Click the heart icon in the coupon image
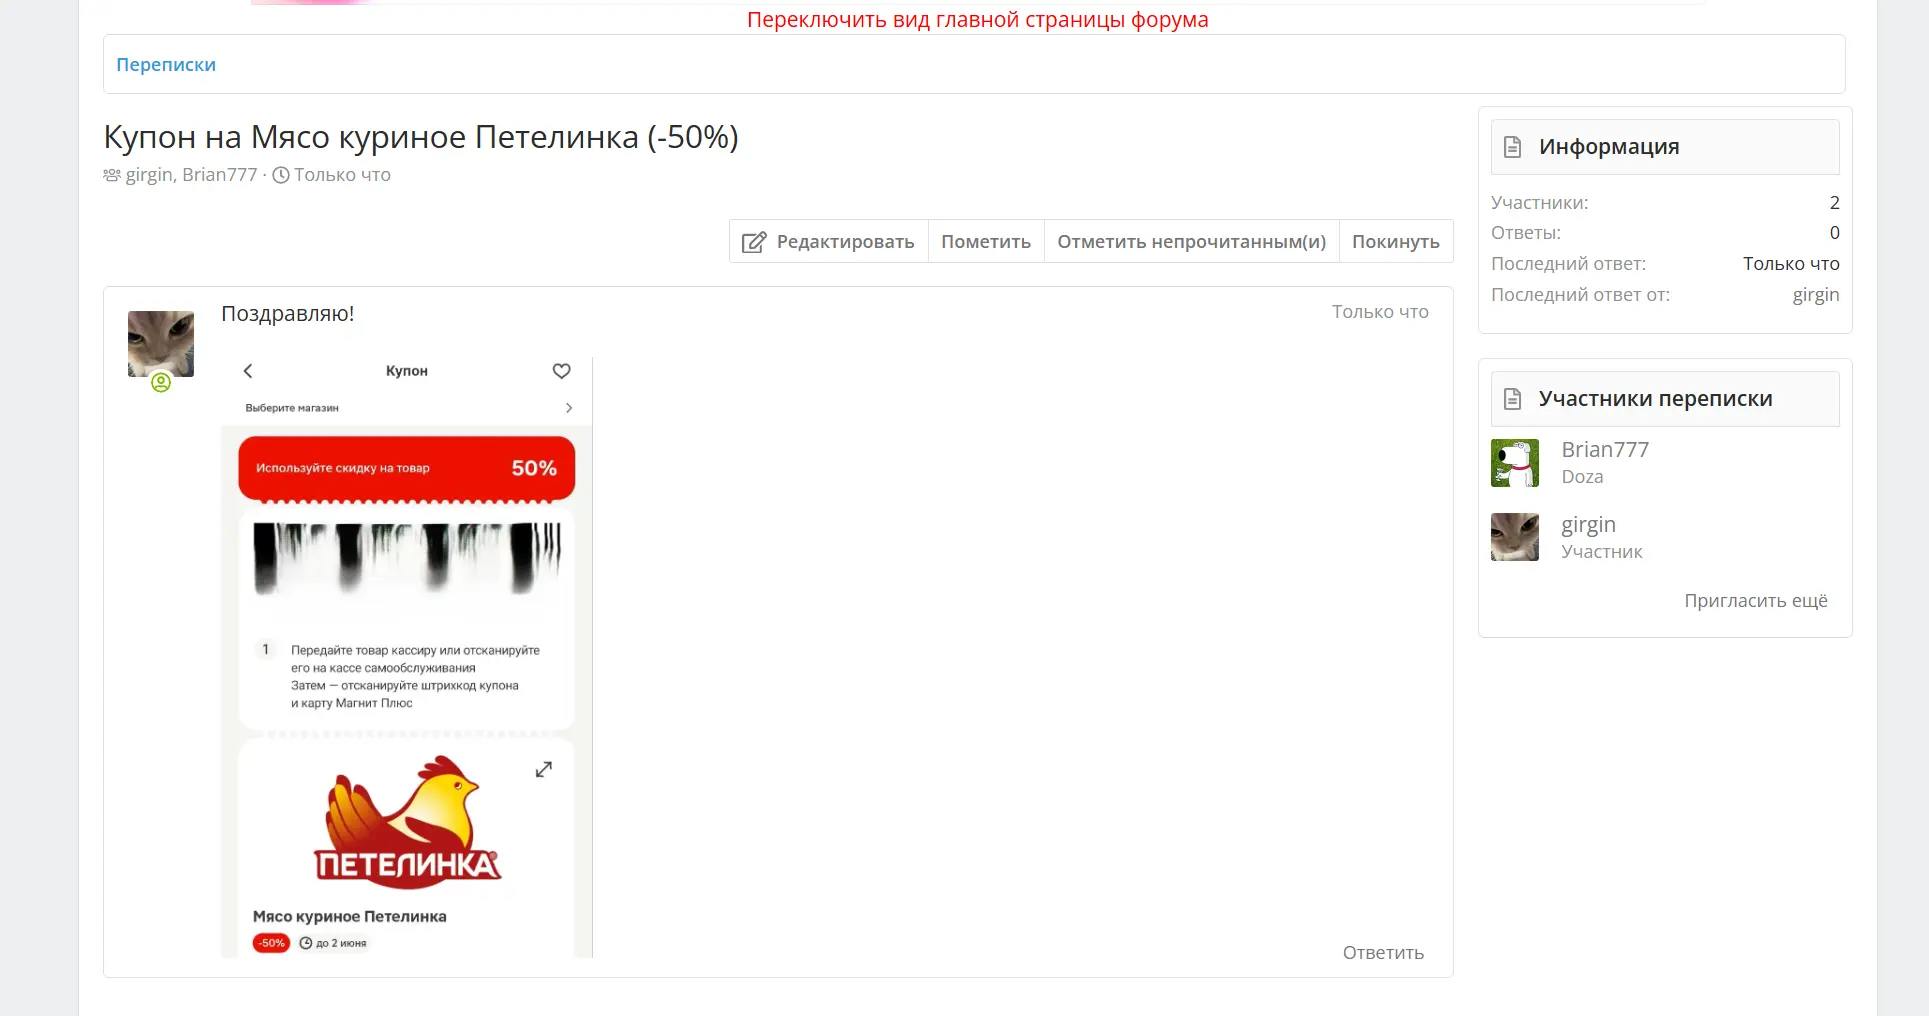This screenshot has height=1016, width=1929. pyautogui.click(x=562, y=371)
